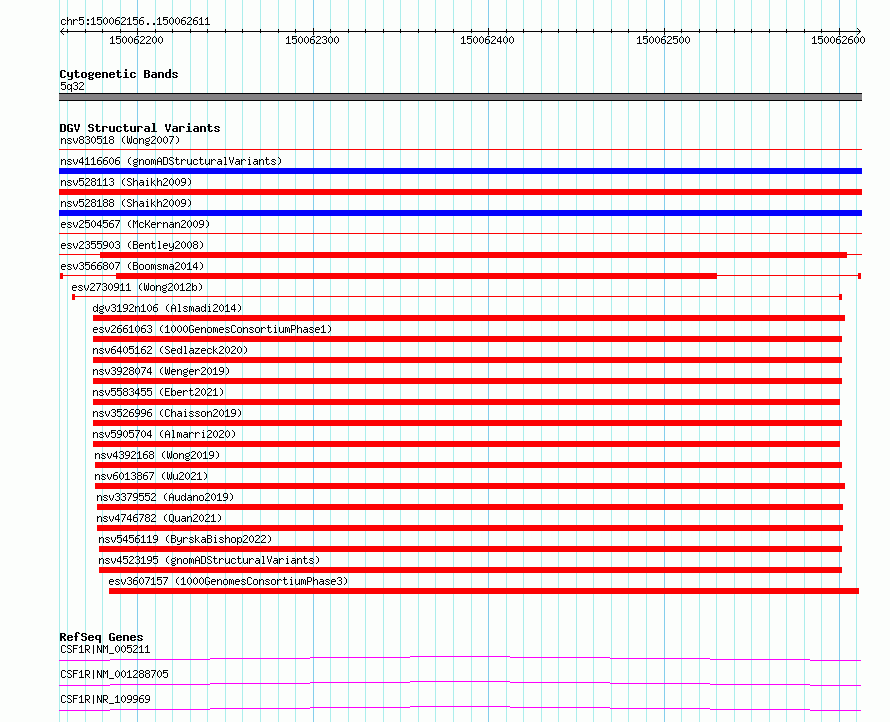
Task: Open variant nsv528113 (Shaikh2009)
Action: click(x=126, y=182)
